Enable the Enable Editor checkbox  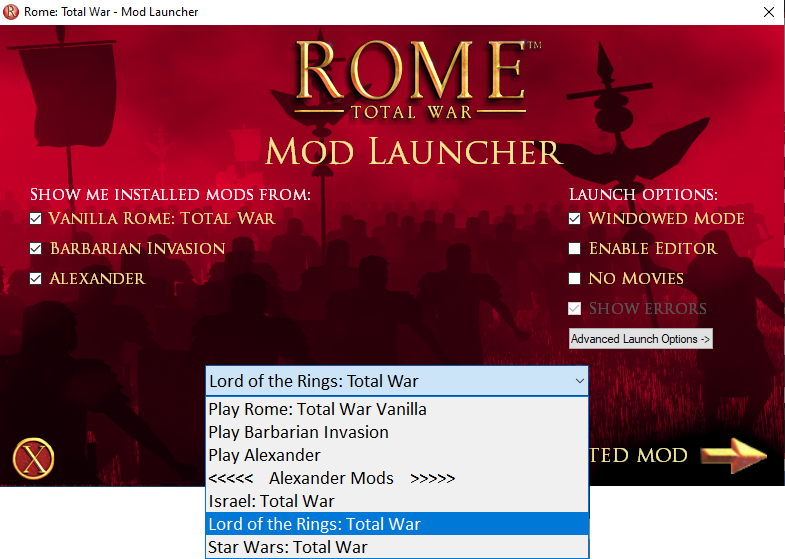(575, 249)
